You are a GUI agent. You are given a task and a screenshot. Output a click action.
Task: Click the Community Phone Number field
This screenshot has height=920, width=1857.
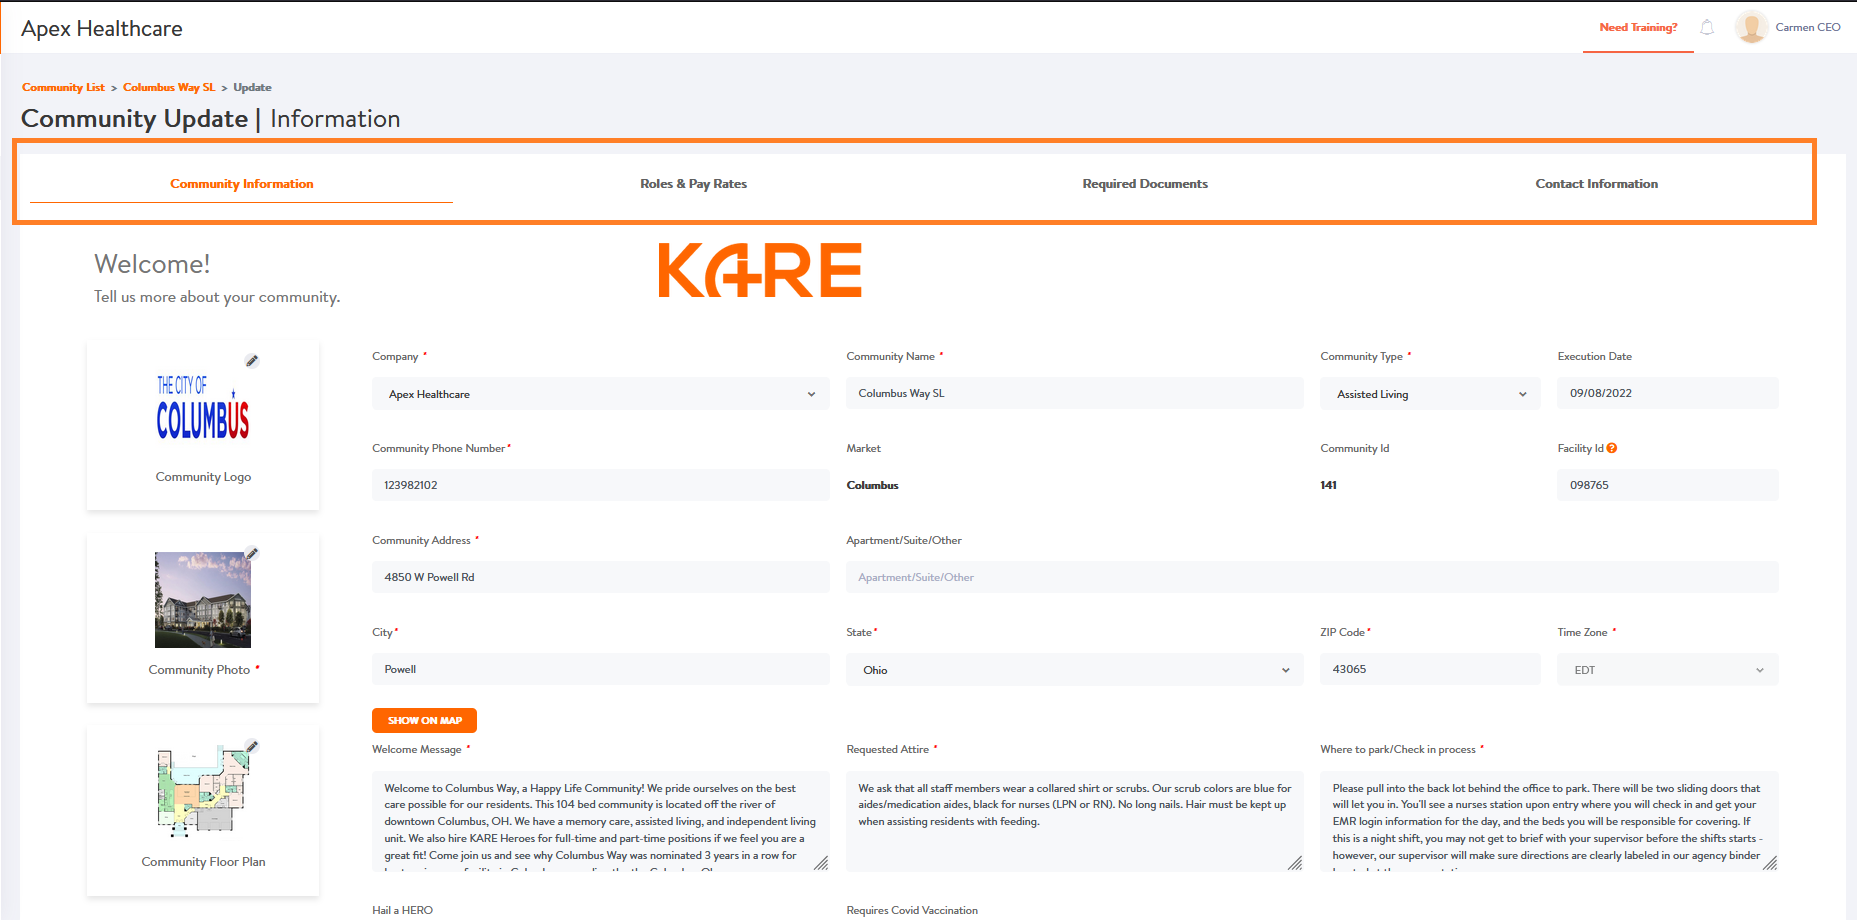[x=601, y=485]
